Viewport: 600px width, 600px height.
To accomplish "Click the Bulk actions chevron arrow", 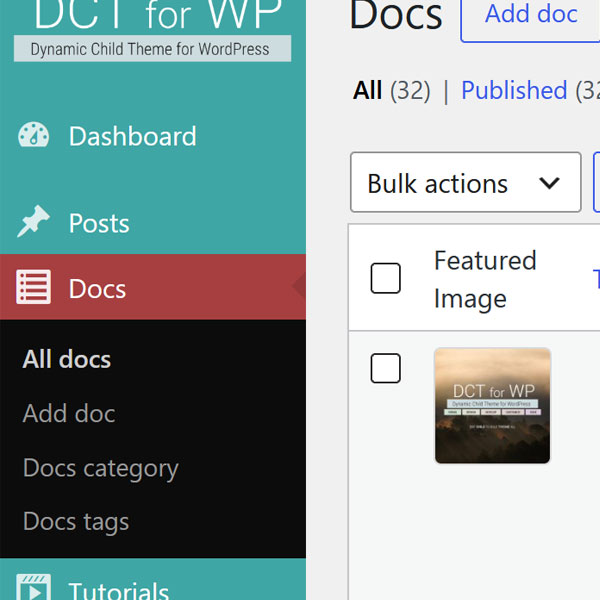I will [x=549, y=183].
